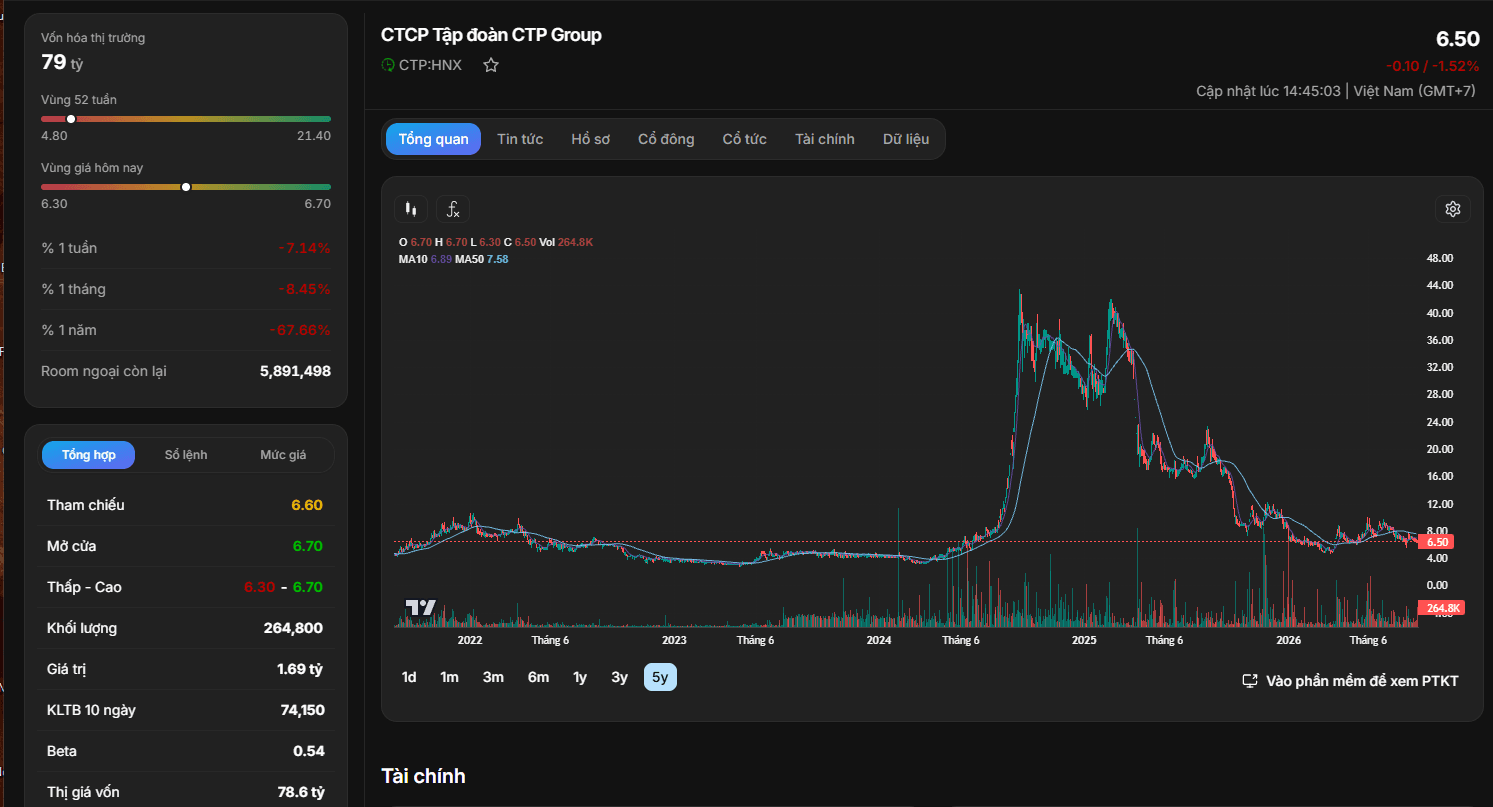The width and height of the screenshot is (1493, 807).
Task: Click the 264.8K volume label on axis
Action: (1441, 608)
